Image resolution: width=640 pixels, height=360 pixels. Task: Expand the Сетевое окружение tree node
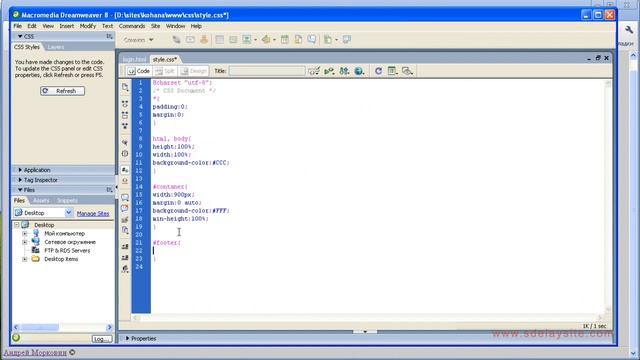pos(25,242)
